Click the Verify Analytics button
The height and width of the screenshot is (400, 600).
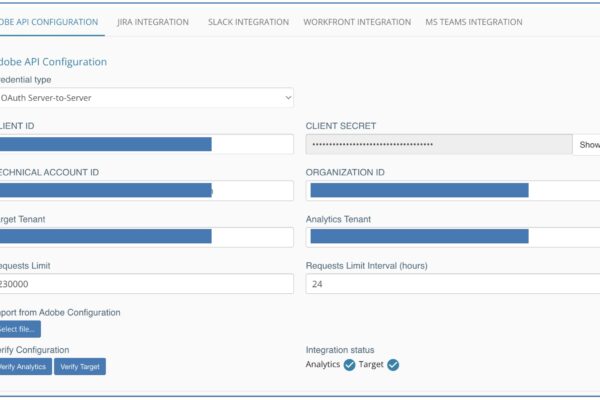point(25,366)
